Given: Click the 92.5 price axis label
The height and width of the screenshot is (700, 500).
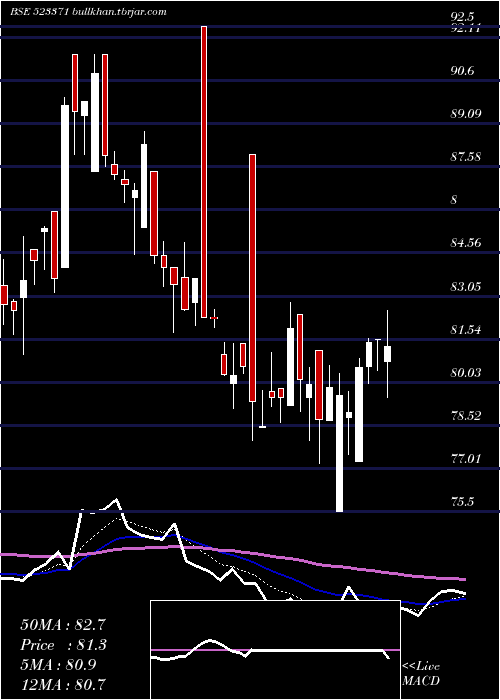Looking at the screenshot, I should tap(462, 17).
